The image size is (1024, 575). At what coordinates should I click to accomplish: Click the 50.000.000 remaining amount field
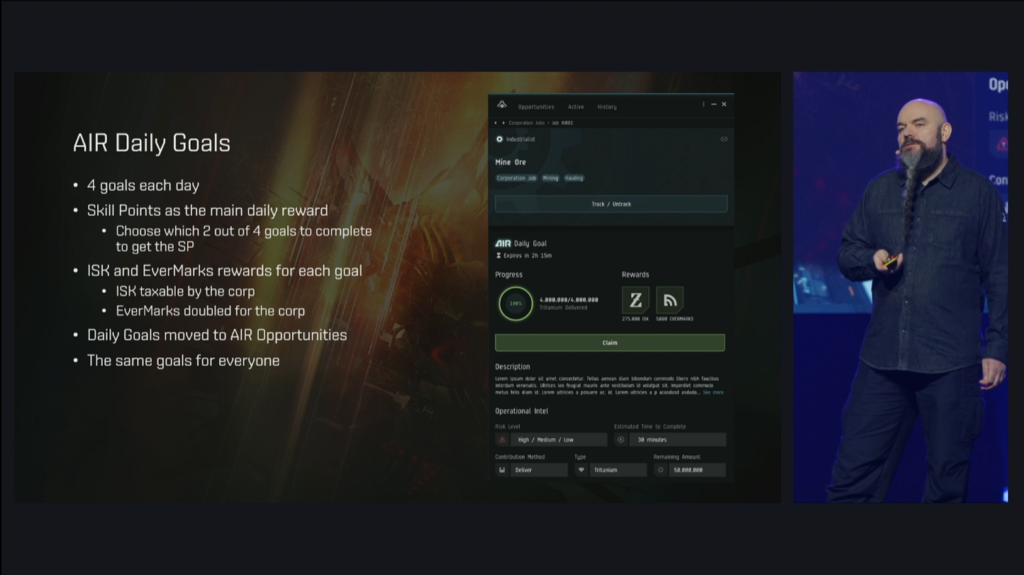(697, 470)
